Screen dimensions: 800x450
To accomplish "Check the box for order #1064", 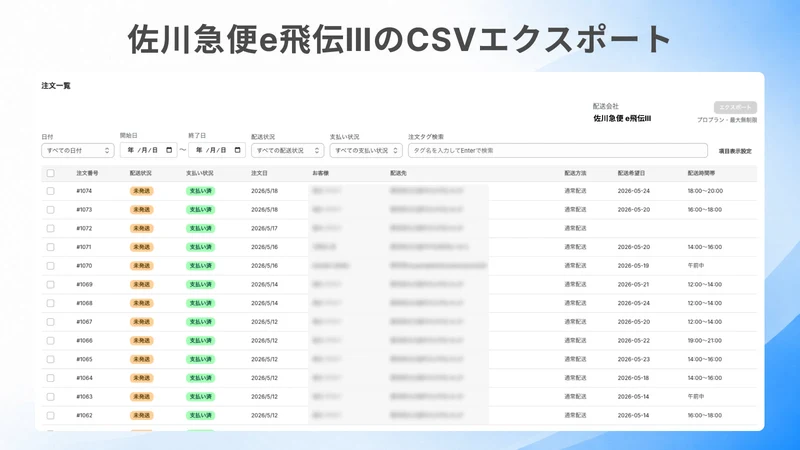I will [x=51, y=378].
